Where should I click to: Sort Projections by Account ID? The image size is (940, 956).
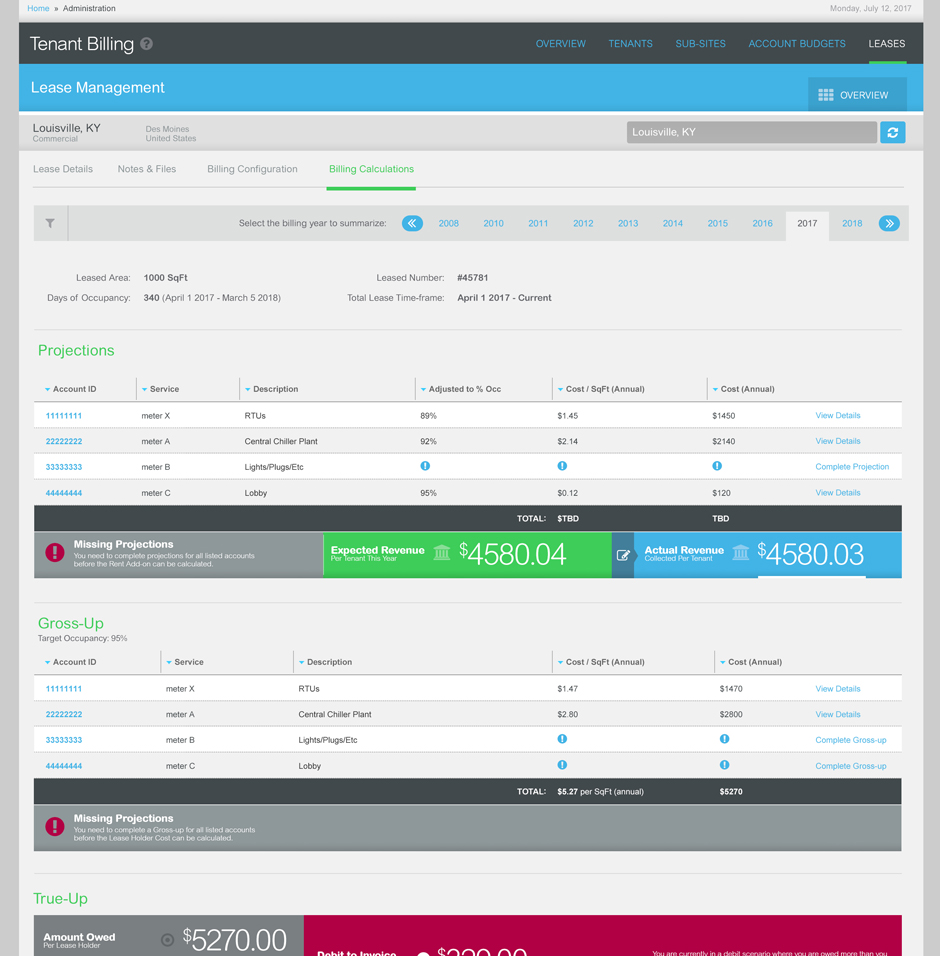[71, 389]
